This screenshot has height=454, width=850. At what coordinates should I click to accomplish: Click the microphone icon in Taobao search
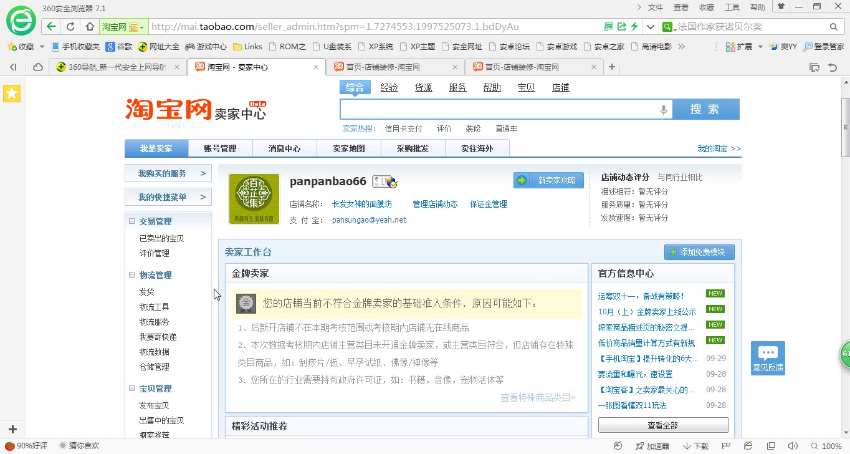pyautogui.click(x=664, y=110)
